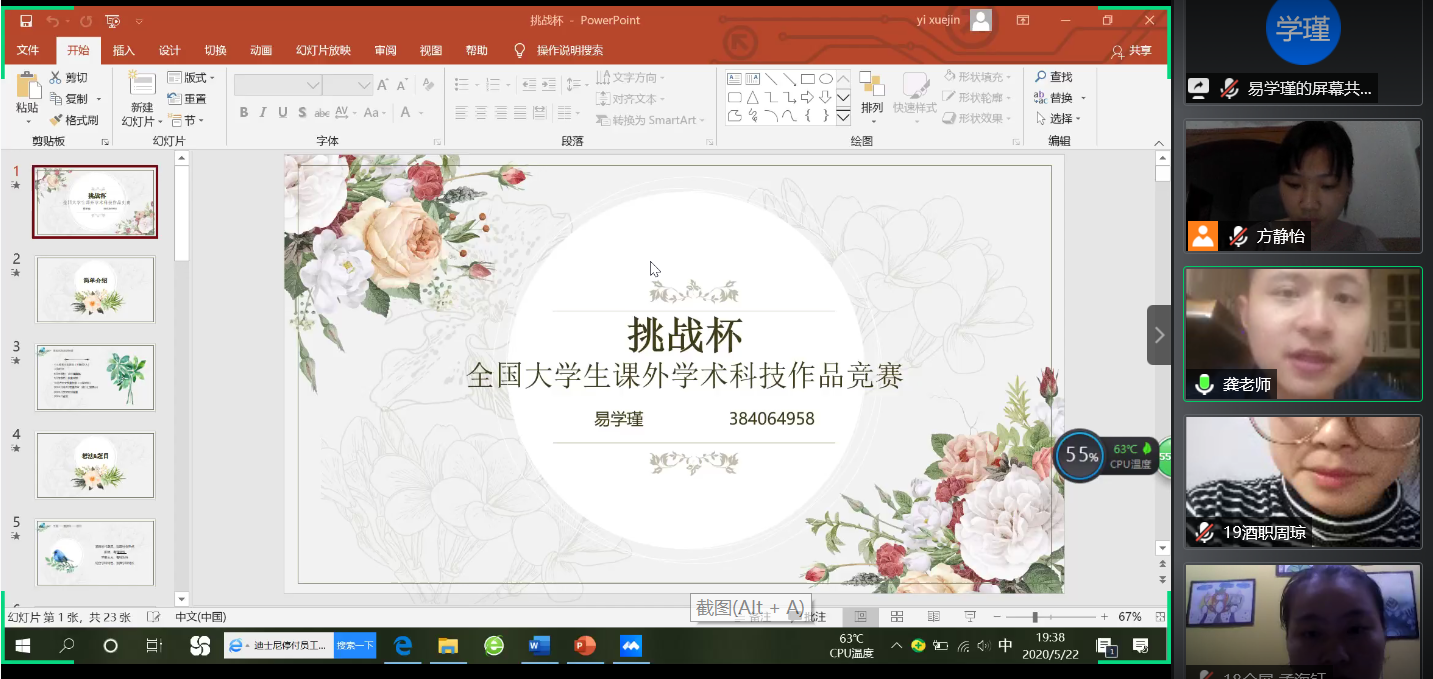Image resolution: width=1433 pixels, height=679 pixels.
Task: Expand the Layout (版式) dropdown
Action: click(x=191, y=78)
